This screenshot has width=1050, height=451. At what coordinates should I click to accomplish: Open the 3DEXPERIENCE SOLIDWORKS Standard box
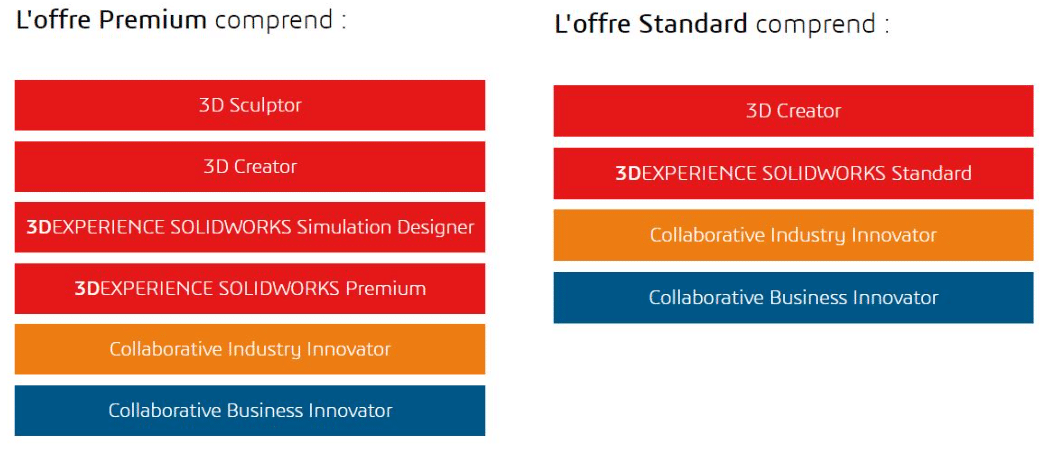(x=794, y=173)
